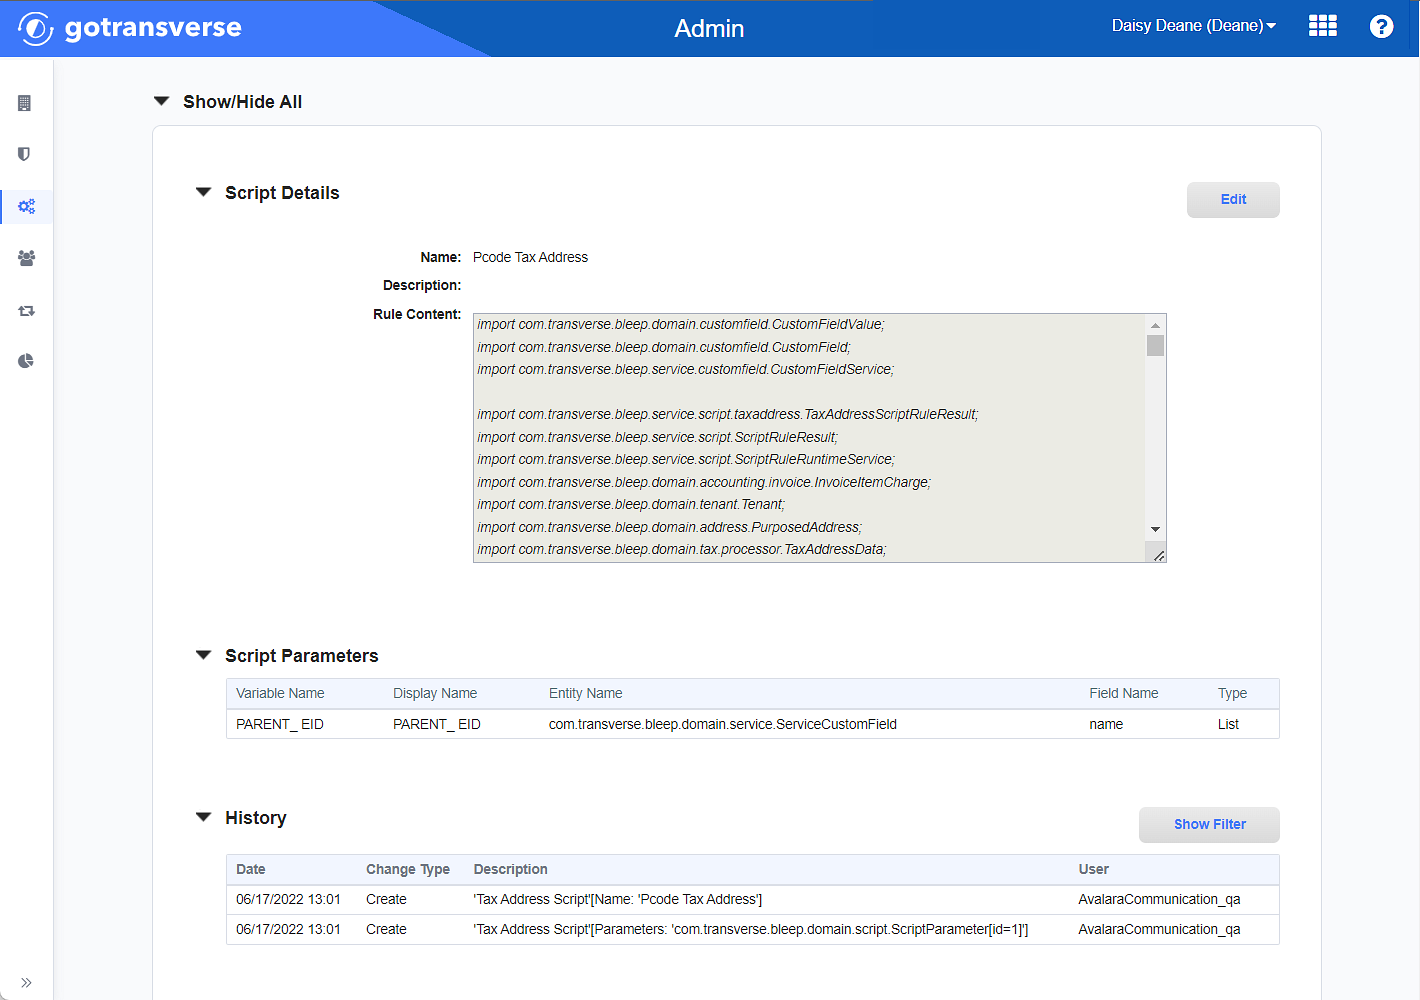Collapse the Script Details section
Image resolution: width=1420 pixels, height=1000 pixels.
[x=203, y=192]
